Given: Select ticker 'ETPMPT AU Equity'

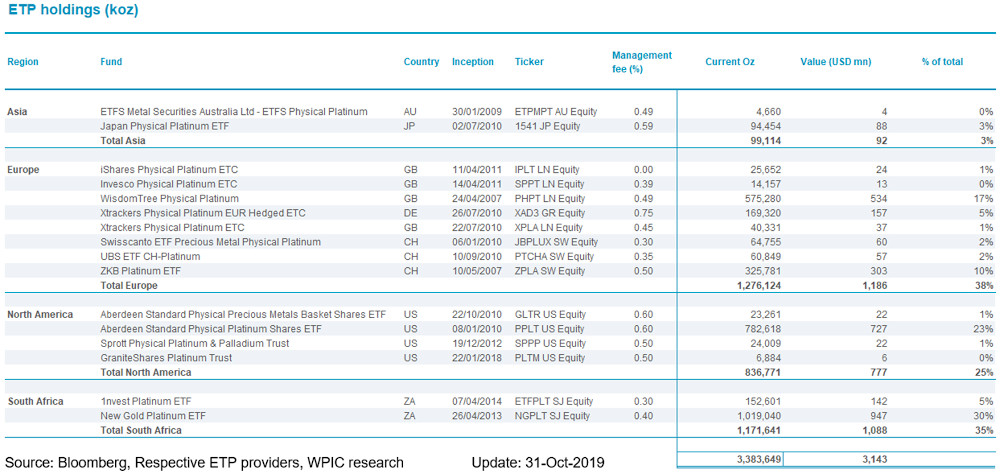Looking at the screenshot, I should [x=555, y=112].
